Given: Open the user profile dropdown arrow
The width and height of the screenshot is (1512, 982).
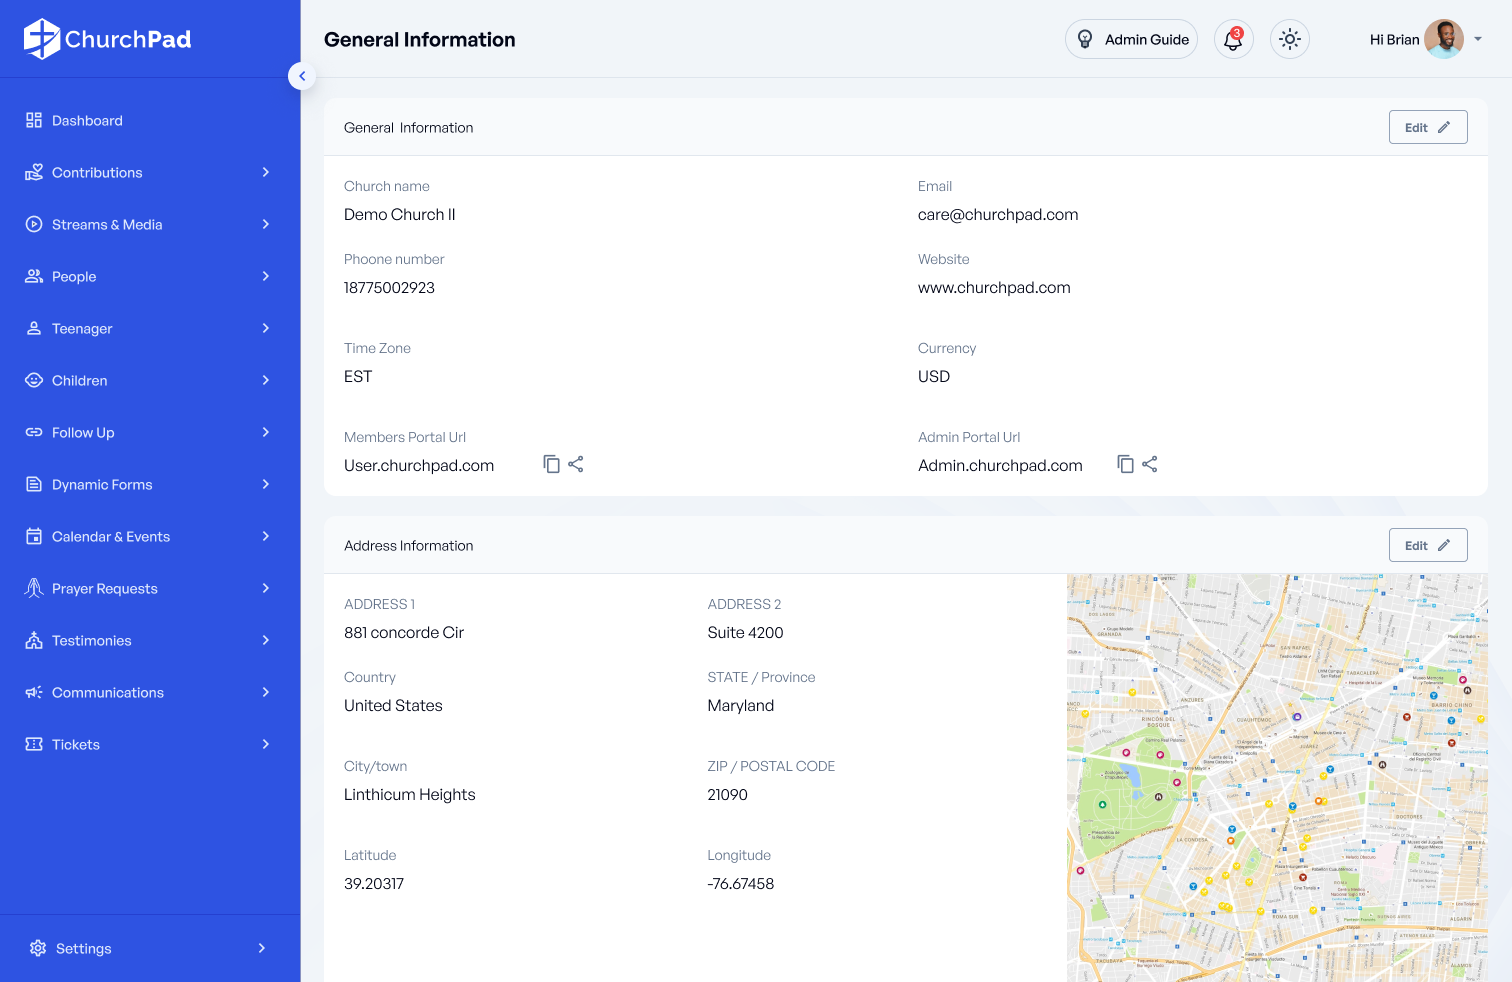Looking at the screenshot, I should coord(1478,40).
